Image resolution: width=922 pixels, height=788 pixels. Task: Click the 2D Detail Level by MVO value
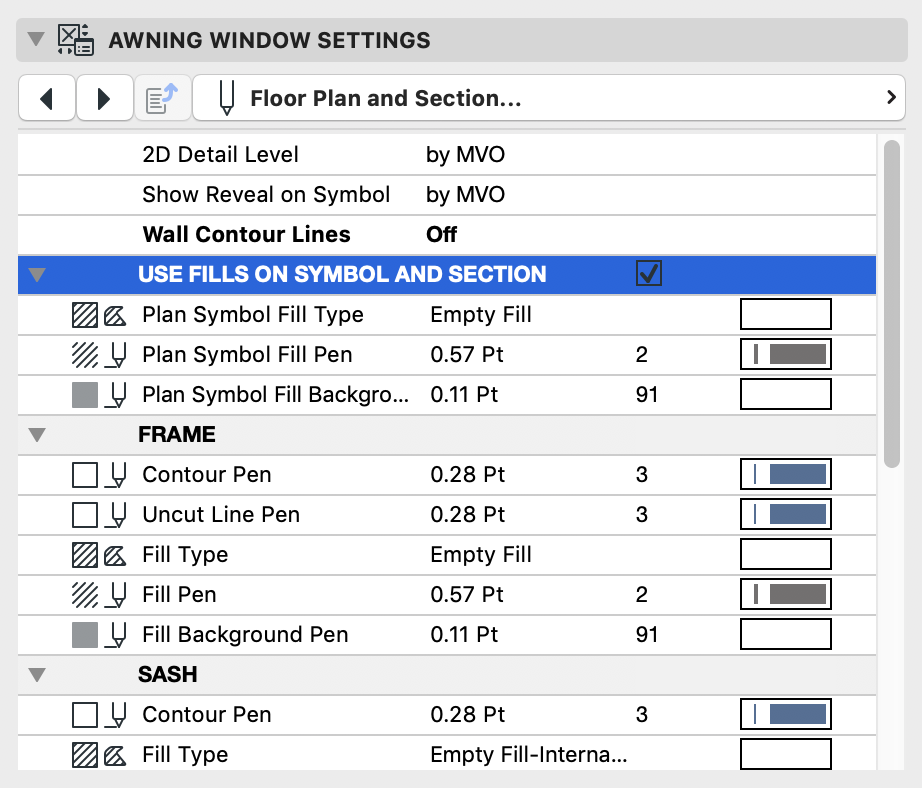pyautogui.click(x=465, y=155)
